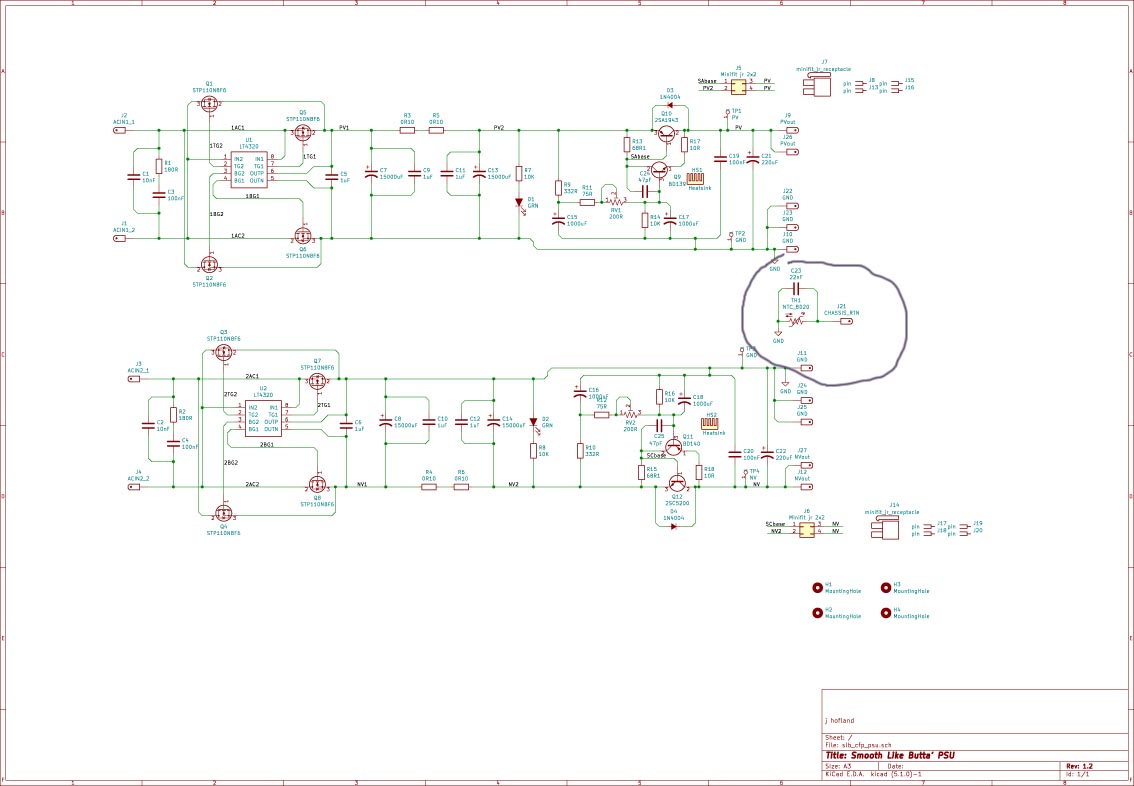Image resolution: width=1134 pixels, height=786 pixels.
Task: Select the HS1 heatsink symbol
Action: coord(696,180)
